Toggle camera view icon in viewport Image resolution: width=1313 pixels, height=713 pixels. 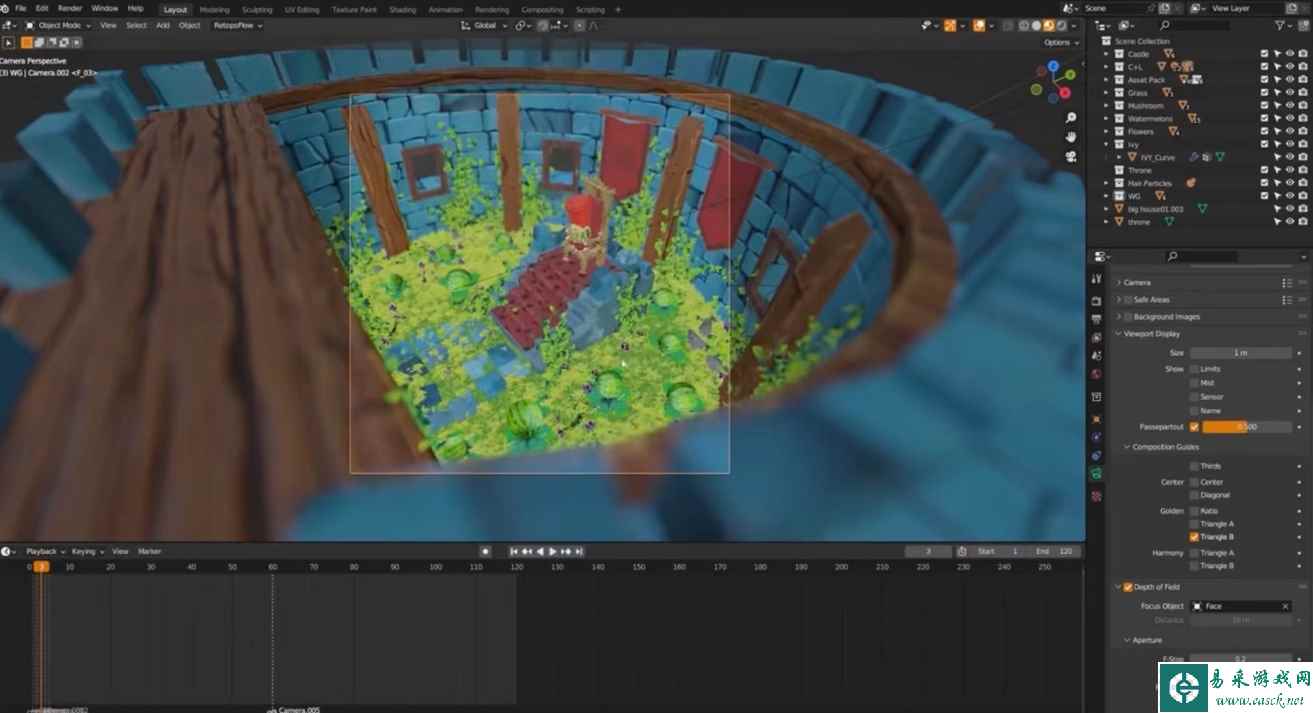tap(1070, 156)
